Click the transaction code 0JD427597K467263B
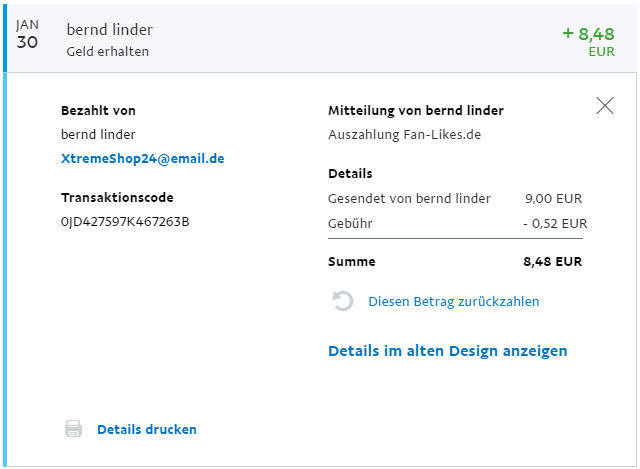 (125, 221)
